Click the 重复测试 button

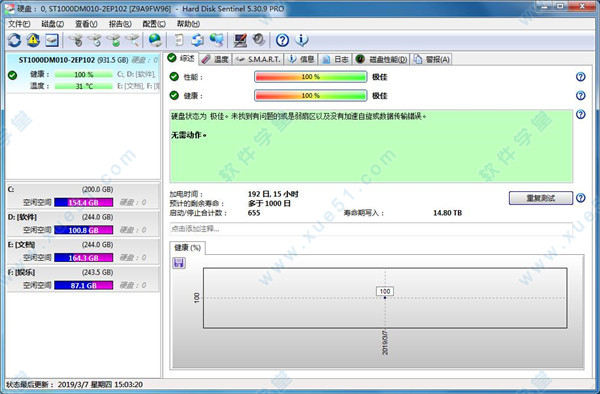click(x=540, y=198)
